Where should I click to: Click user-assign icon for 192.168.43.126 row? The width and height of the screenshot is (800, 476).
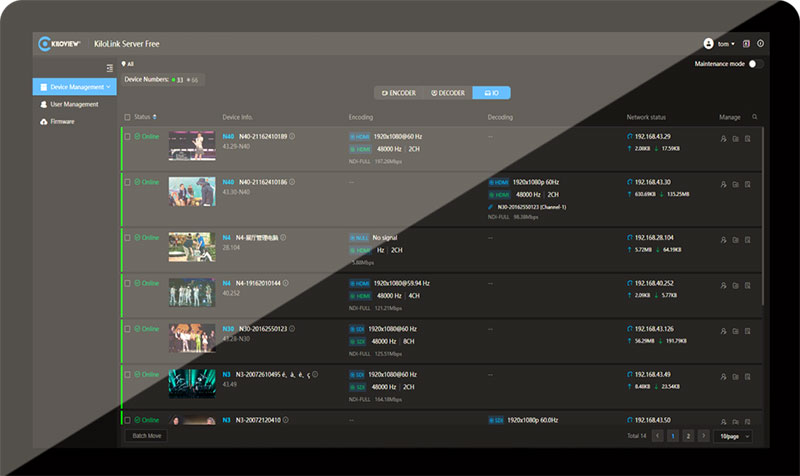pos(723,331)
